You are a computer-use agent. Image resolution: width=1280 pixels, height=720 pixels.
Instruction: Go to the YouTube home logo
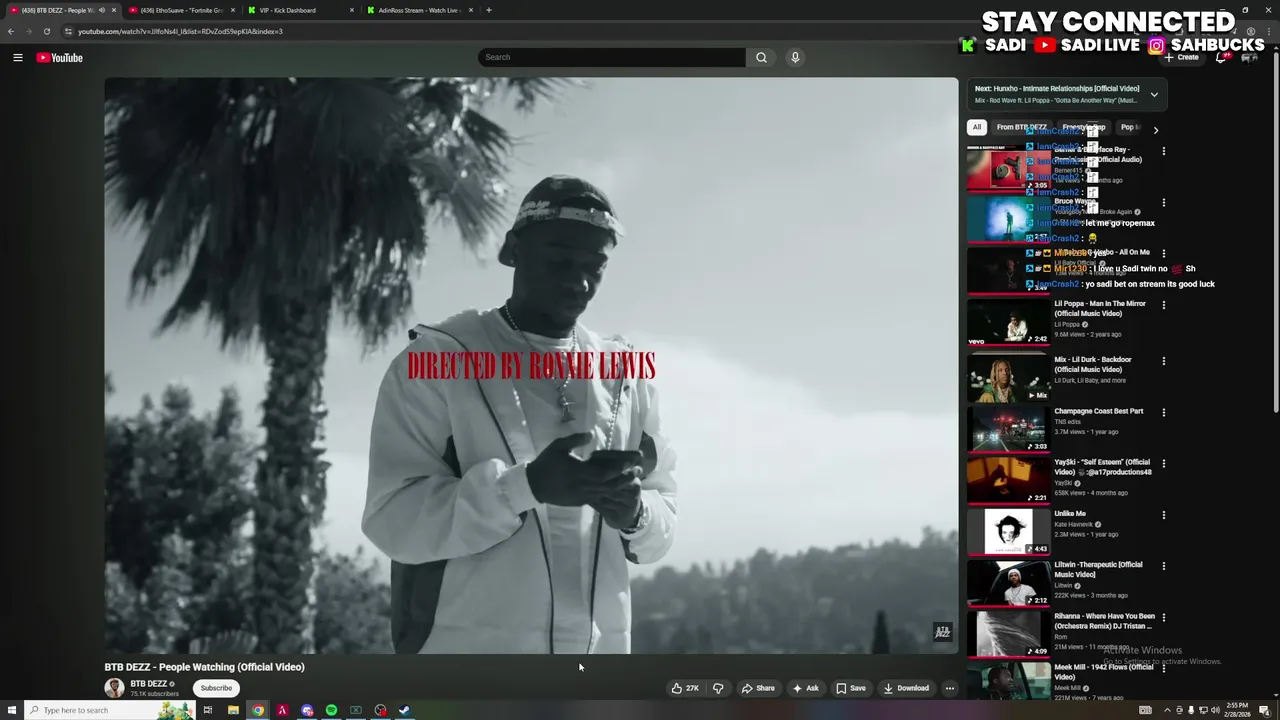point(59,57)
